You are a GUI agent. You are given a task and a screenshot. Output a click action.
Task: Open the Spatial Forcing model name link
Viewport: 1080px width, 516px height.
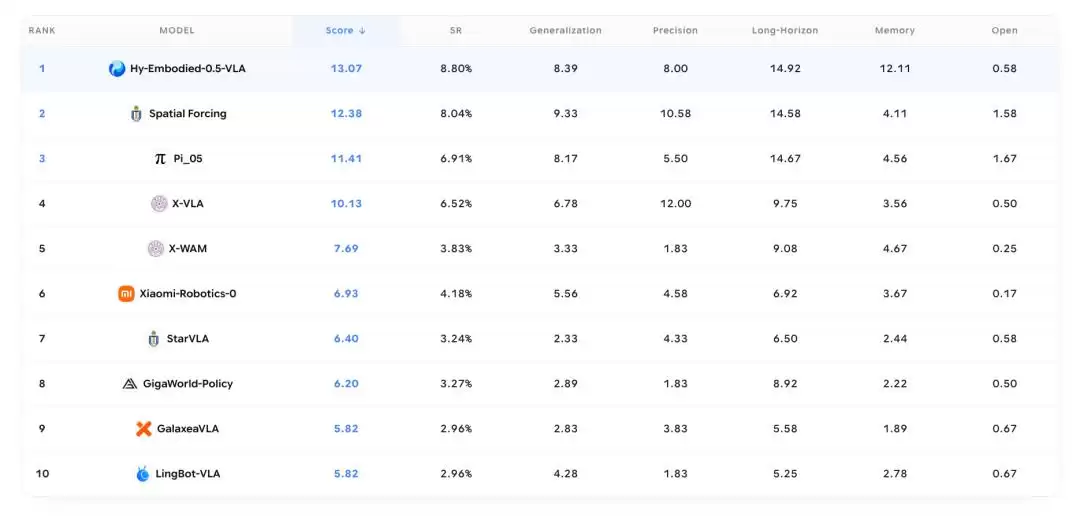click(x=187, y=114)
